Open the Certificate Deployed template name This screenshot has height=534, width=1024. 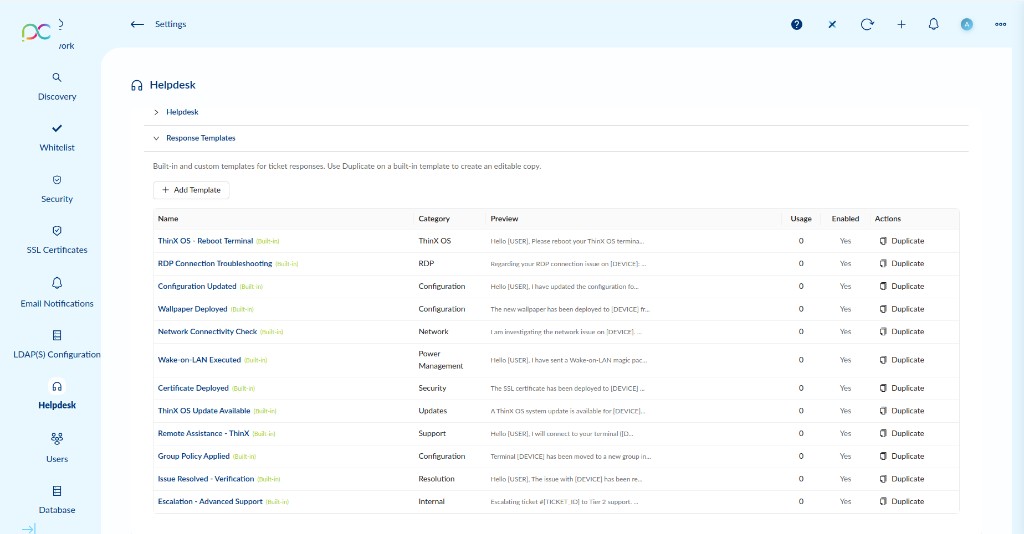point(193,388)
